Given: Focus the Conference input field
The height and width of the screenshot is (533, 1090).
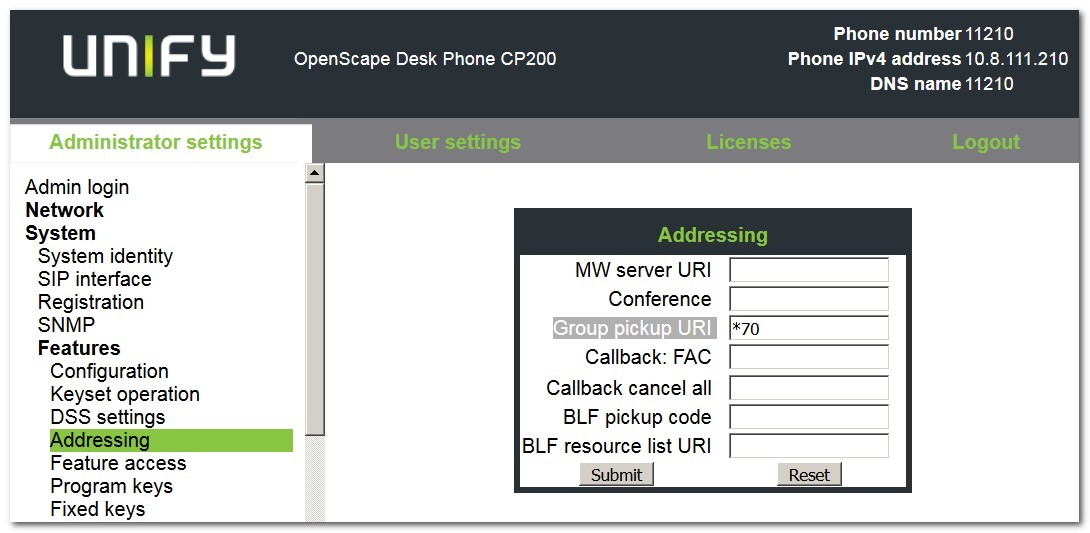Looking at the screenshot, I should coord(808,299).
